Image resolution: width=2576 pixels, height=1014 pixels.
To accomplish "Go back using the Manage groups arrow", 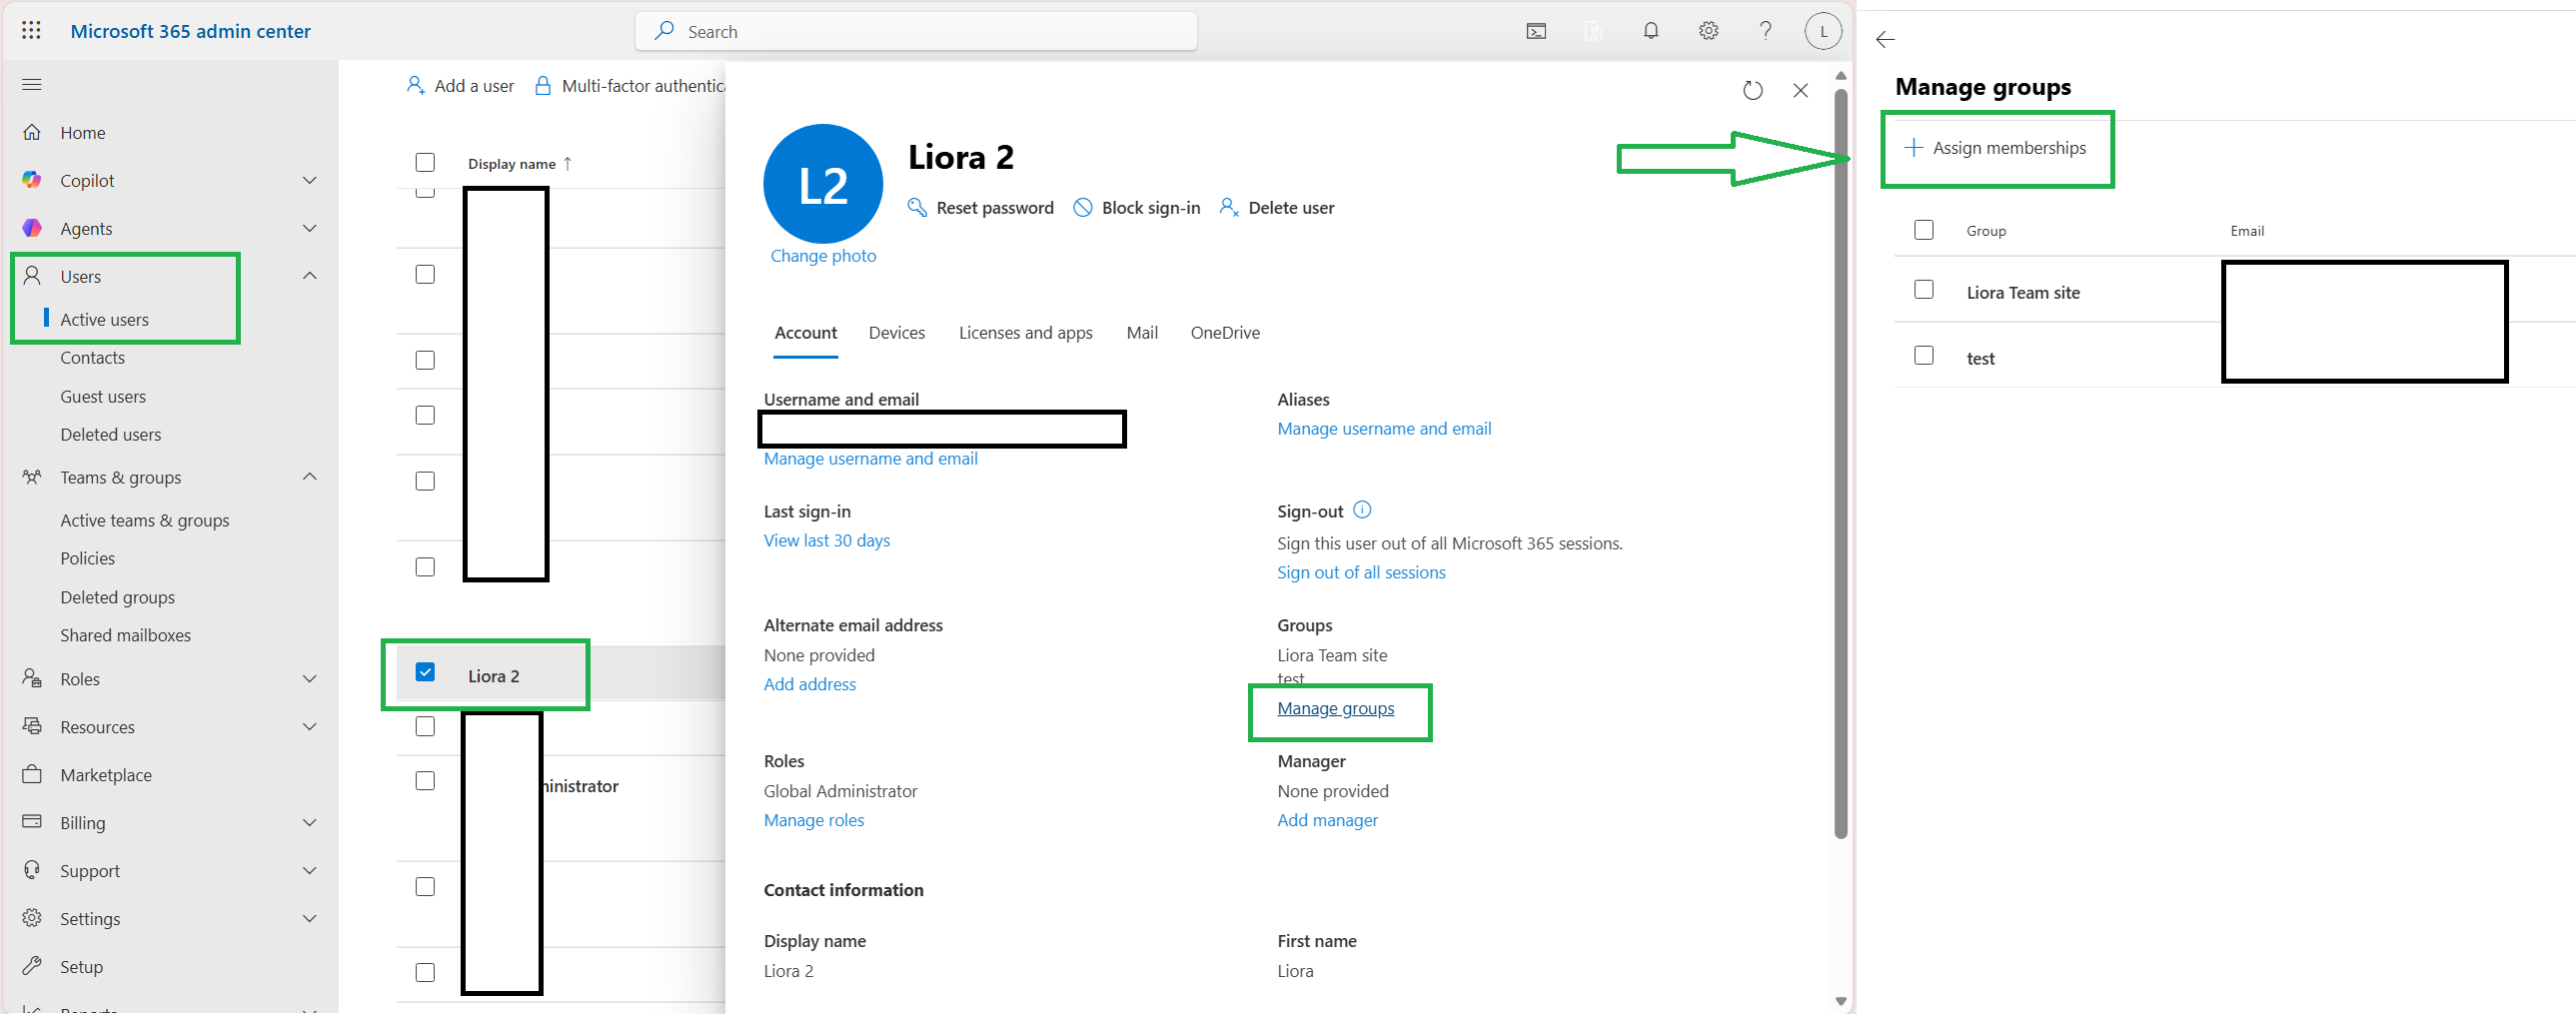I will click(1886, 39).
